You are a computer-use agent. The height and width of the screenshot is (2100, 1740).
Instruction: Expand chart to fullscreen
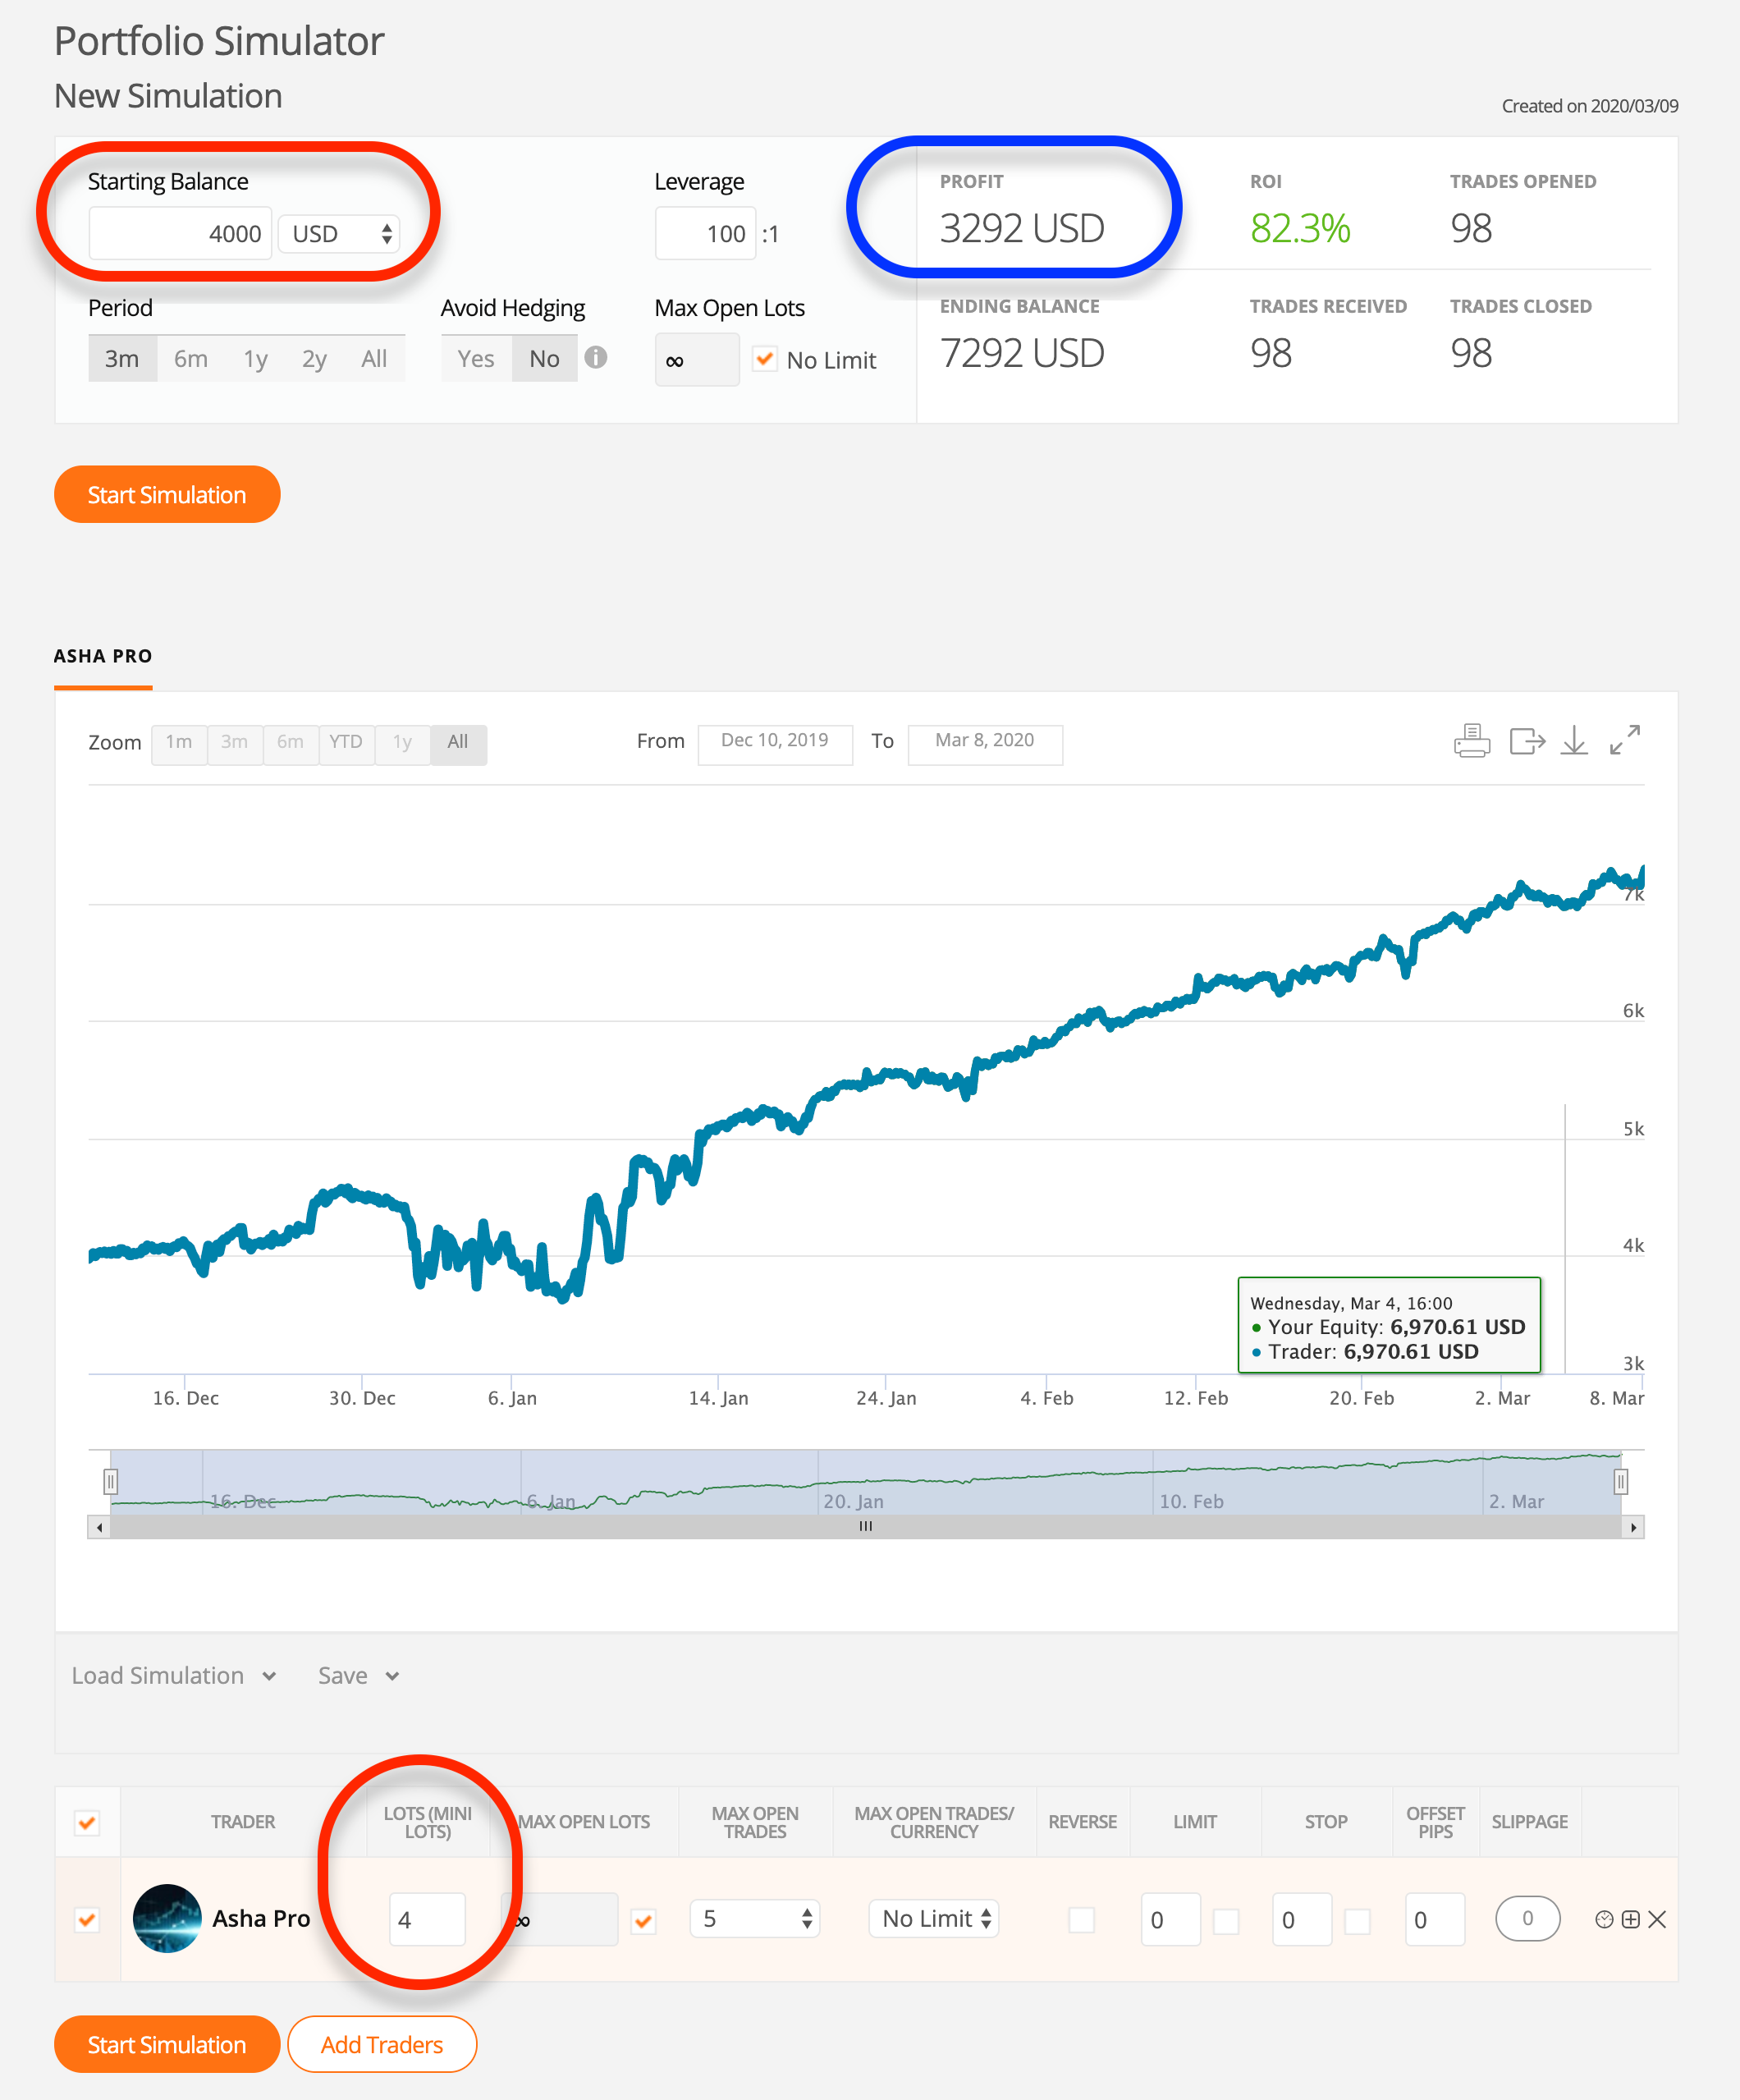coord(1624,740)
